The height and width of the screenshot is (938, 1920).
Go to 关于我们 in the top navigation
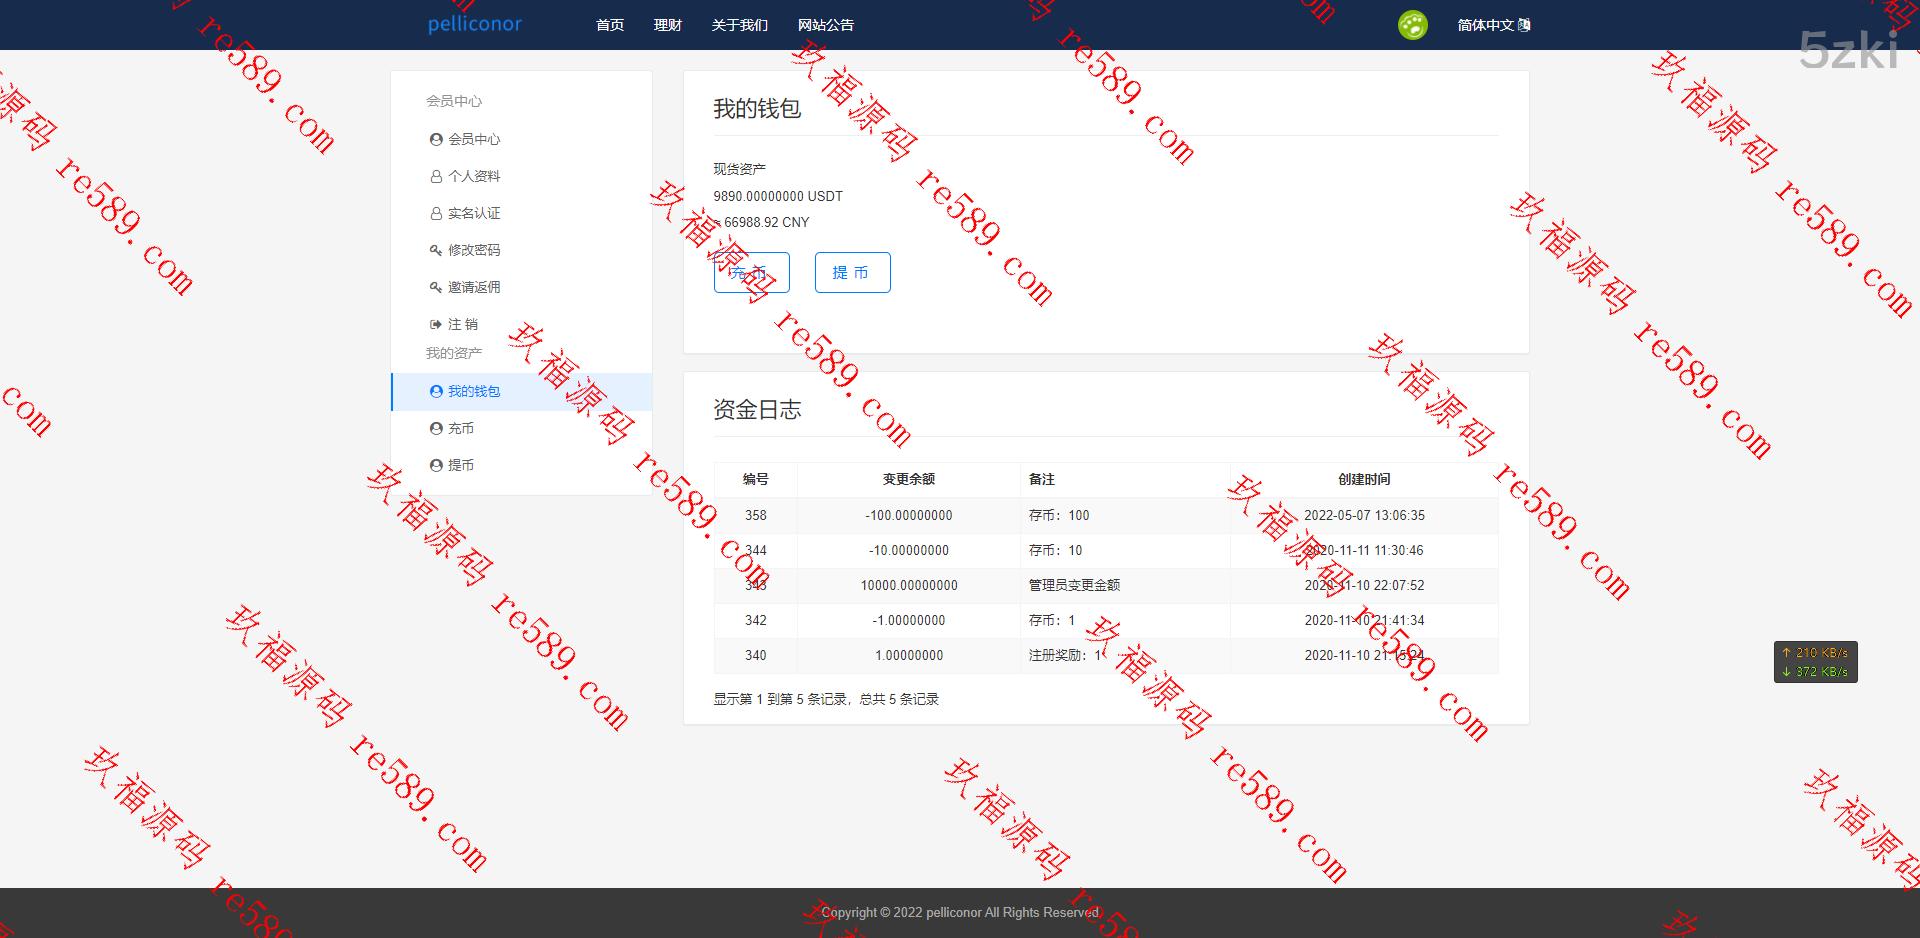coord(740,25)
